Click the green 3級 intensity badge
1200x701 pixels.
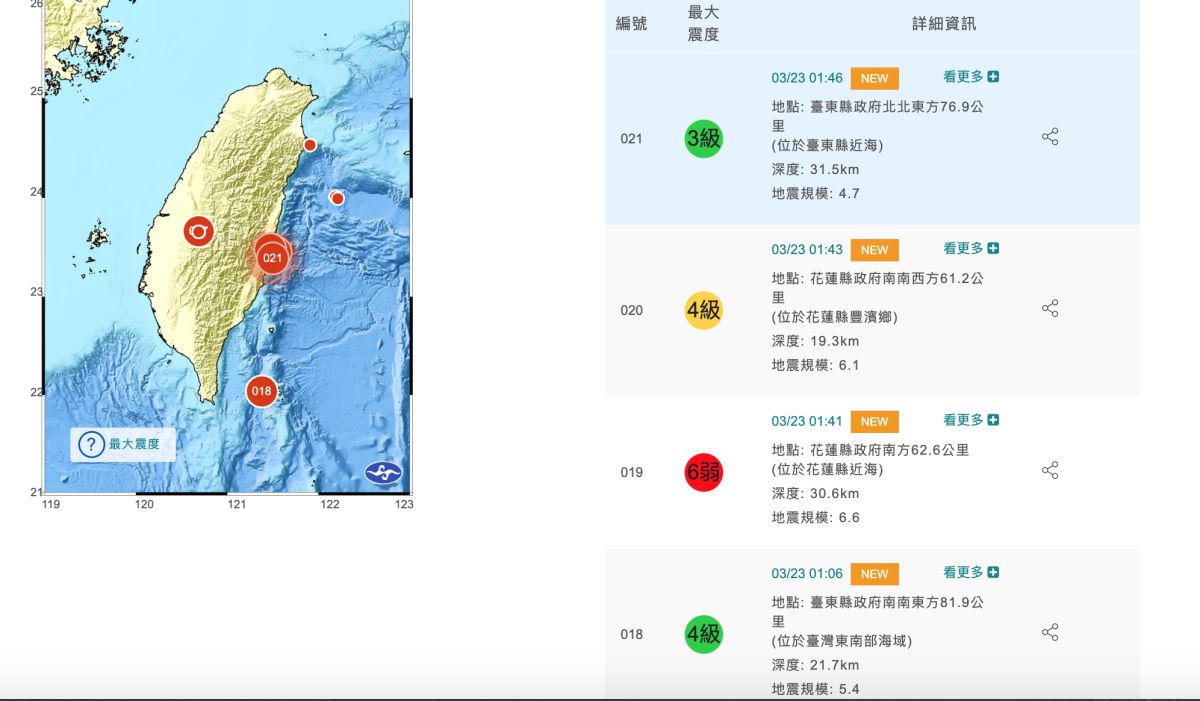[703, 138]
